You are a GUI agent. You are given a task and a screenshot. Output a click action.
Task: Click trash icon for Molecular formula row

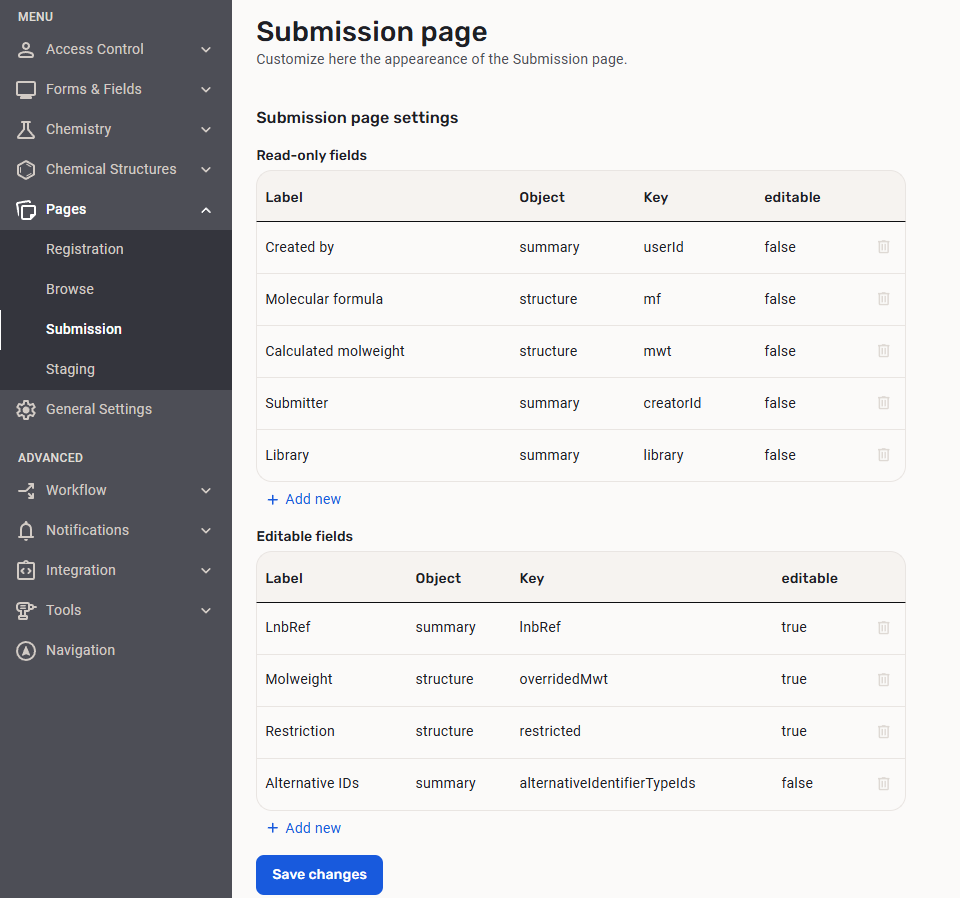point(883,299)
